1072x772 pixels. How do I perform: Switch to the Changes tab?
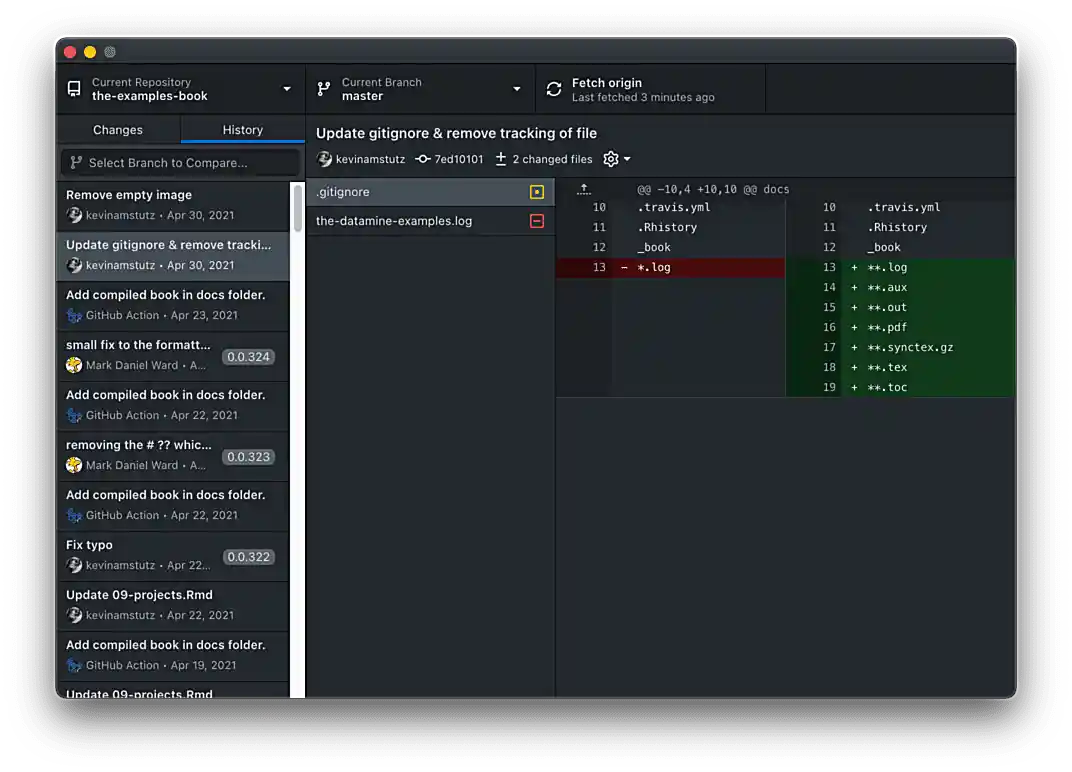118,130
